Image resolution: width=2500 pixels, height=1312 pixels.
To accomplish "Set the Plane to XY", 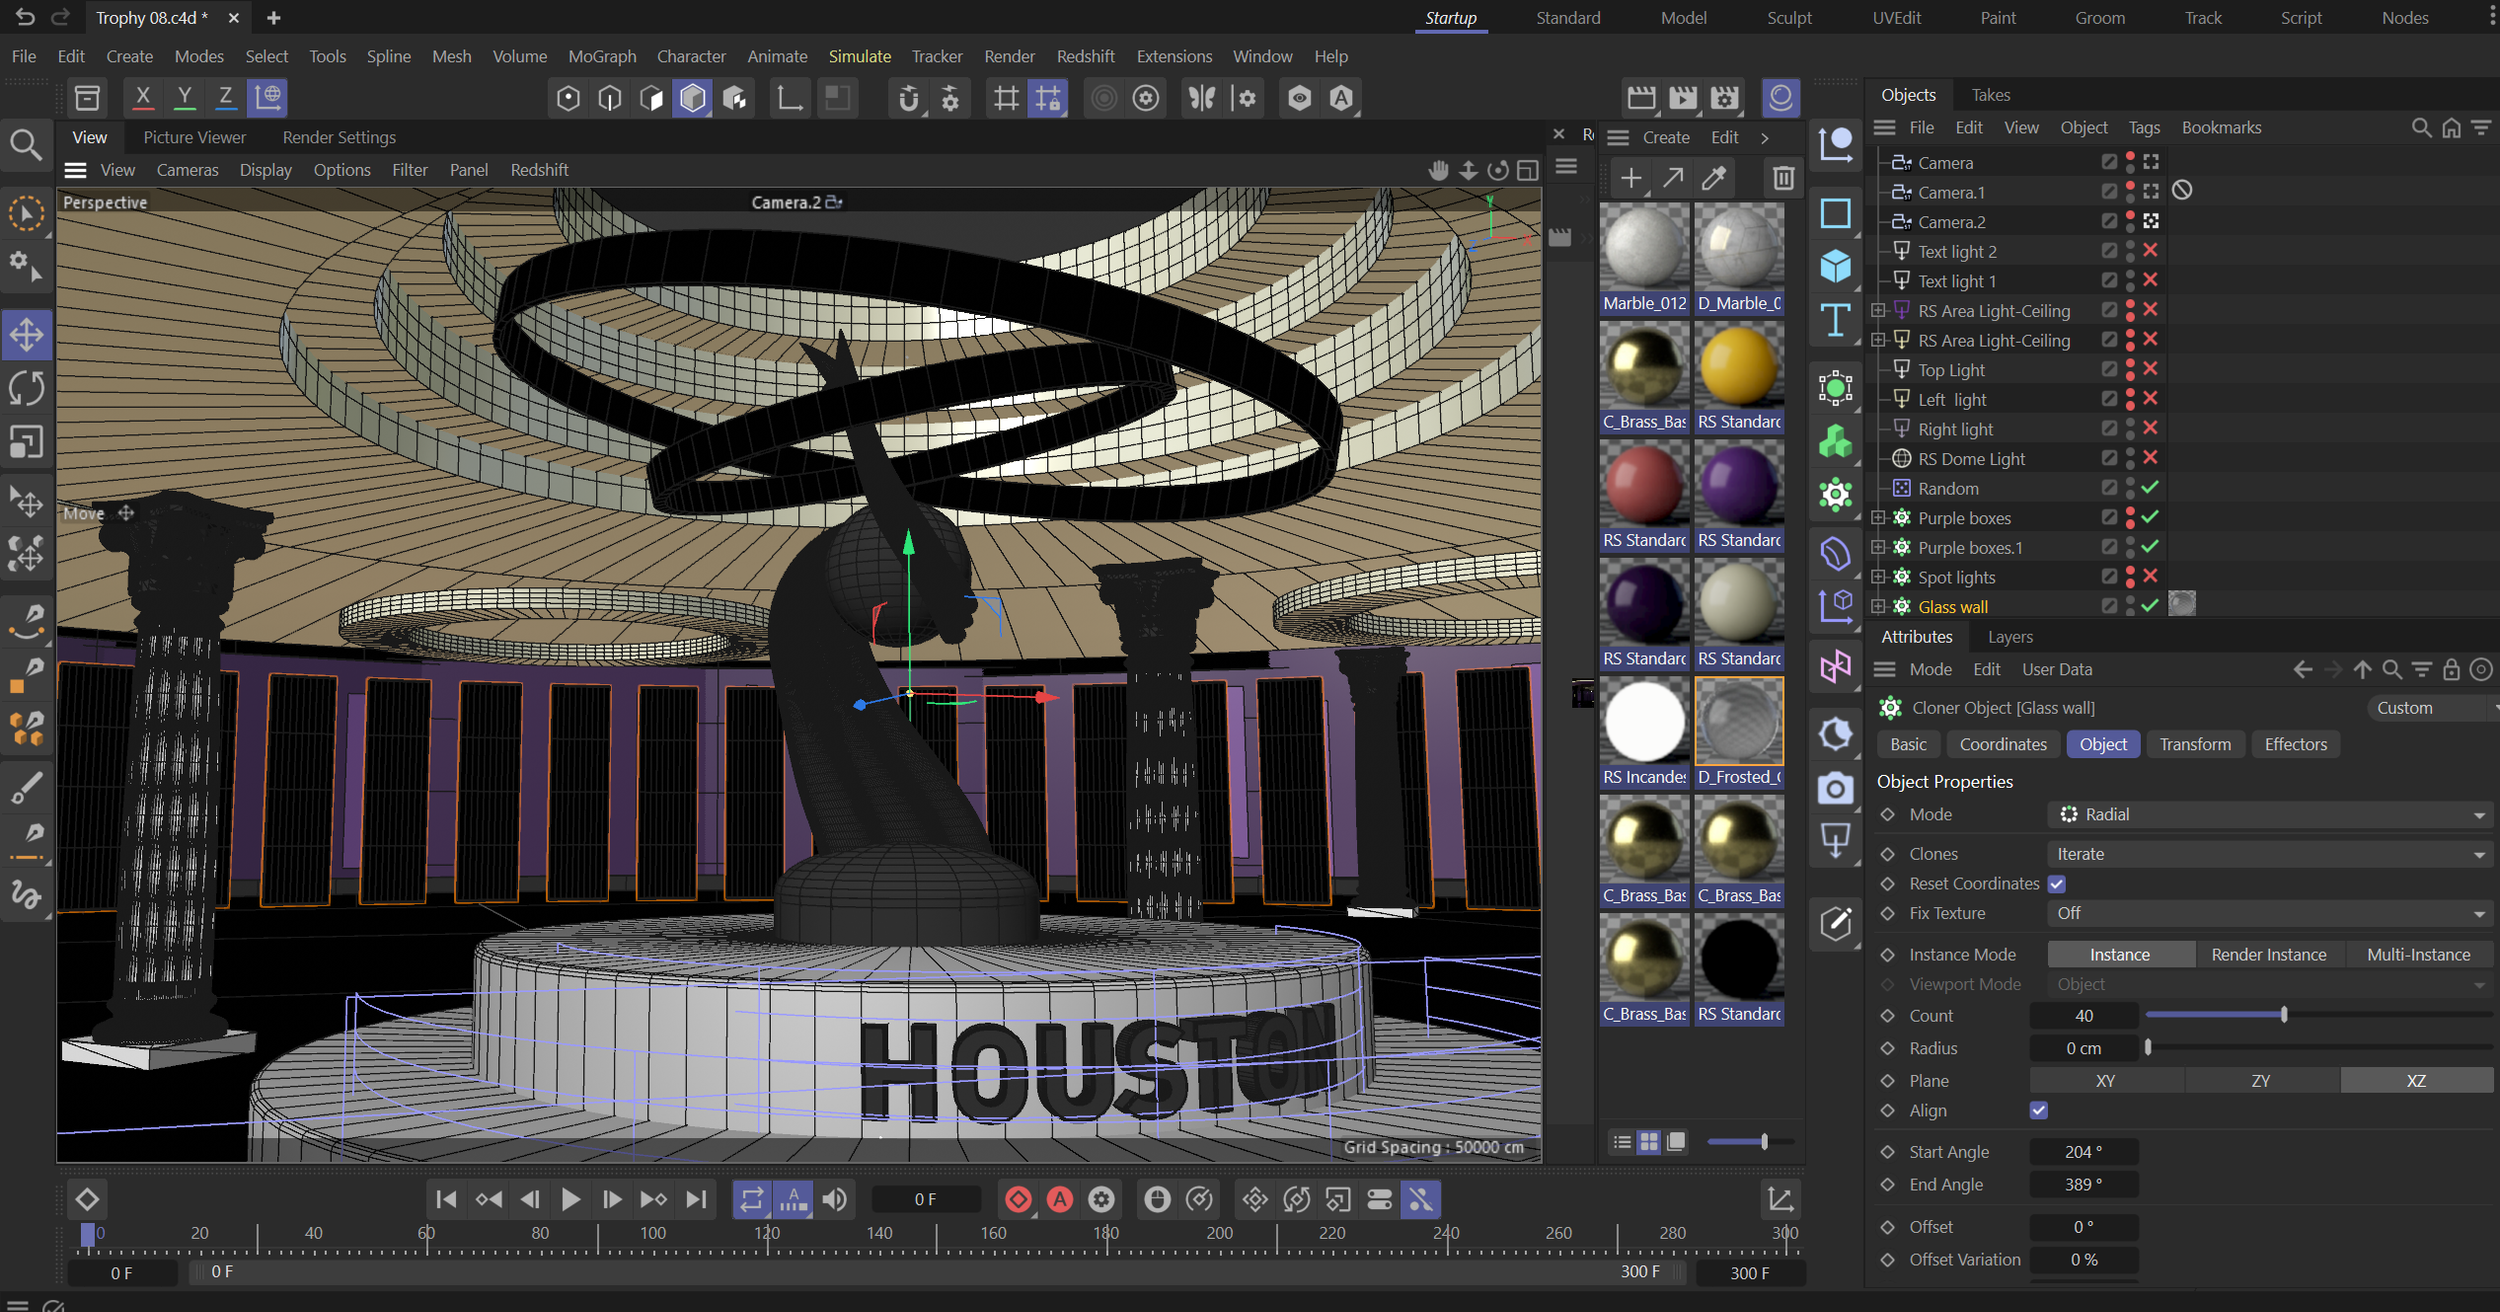I will point(2105,1081).
